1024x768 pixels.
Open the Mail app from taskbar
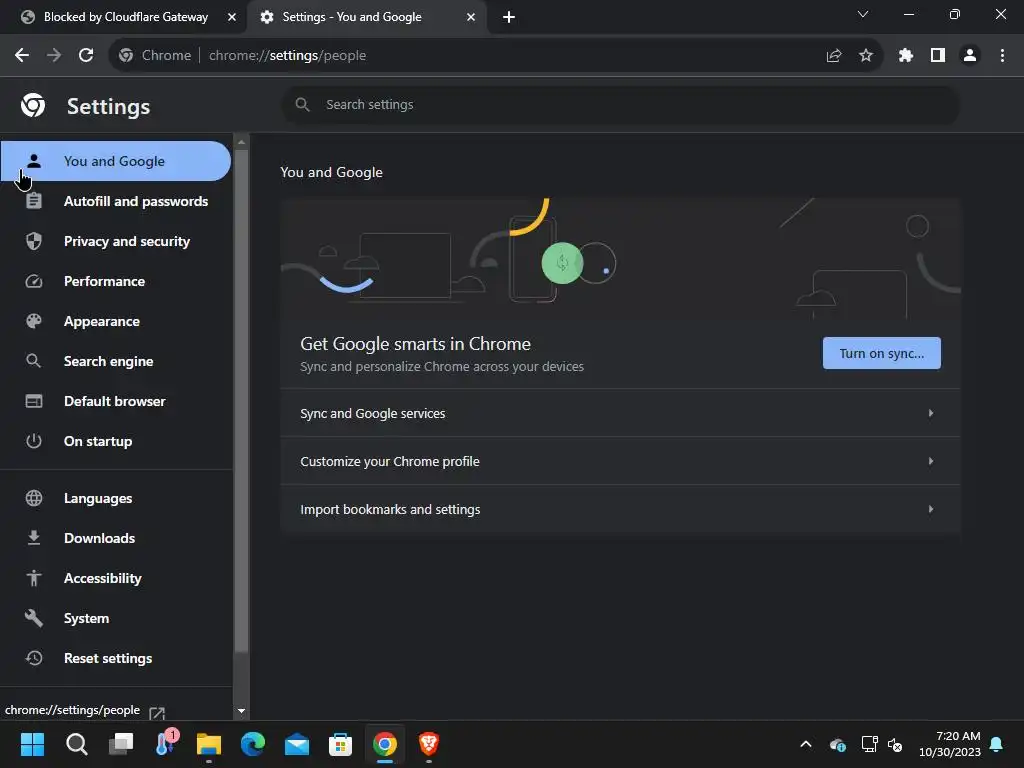click(296, 744)
